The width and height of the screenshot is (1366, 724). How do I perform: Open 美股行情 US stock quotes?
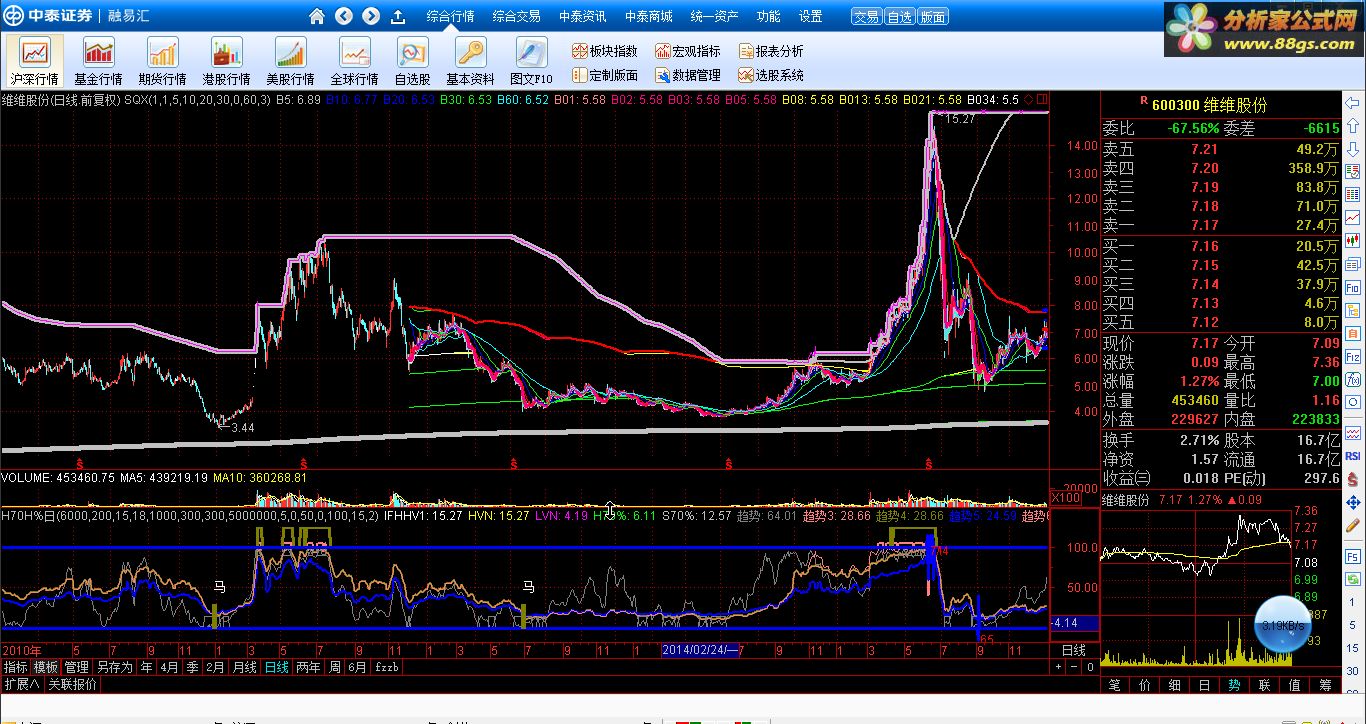pyautogui.click(x=290, y=61)
